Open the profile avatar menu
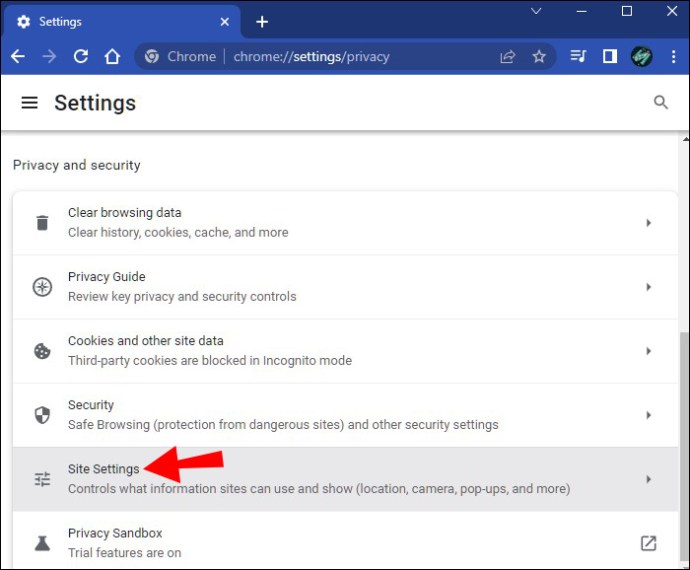The height and width of the screenshot is (570, 690). 641,56
